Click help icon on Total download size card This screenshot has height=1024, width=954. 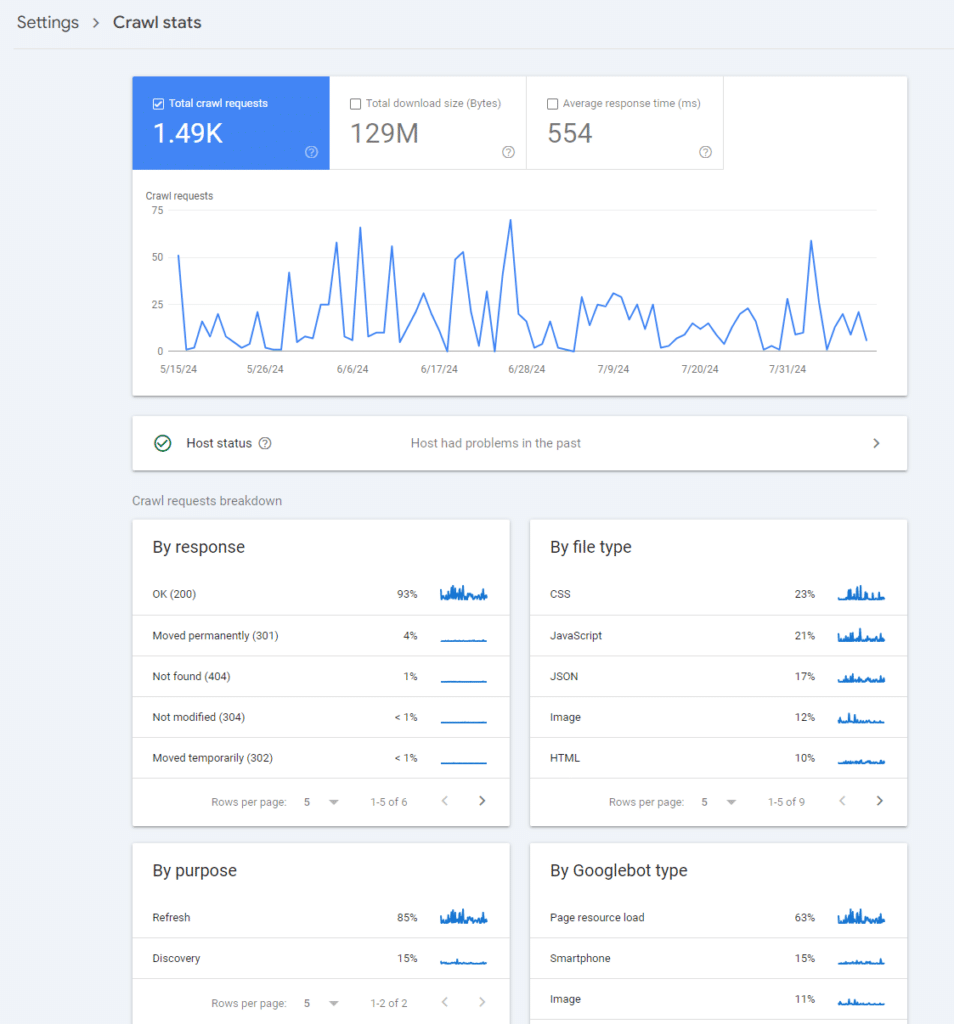[x=508, y=152]
